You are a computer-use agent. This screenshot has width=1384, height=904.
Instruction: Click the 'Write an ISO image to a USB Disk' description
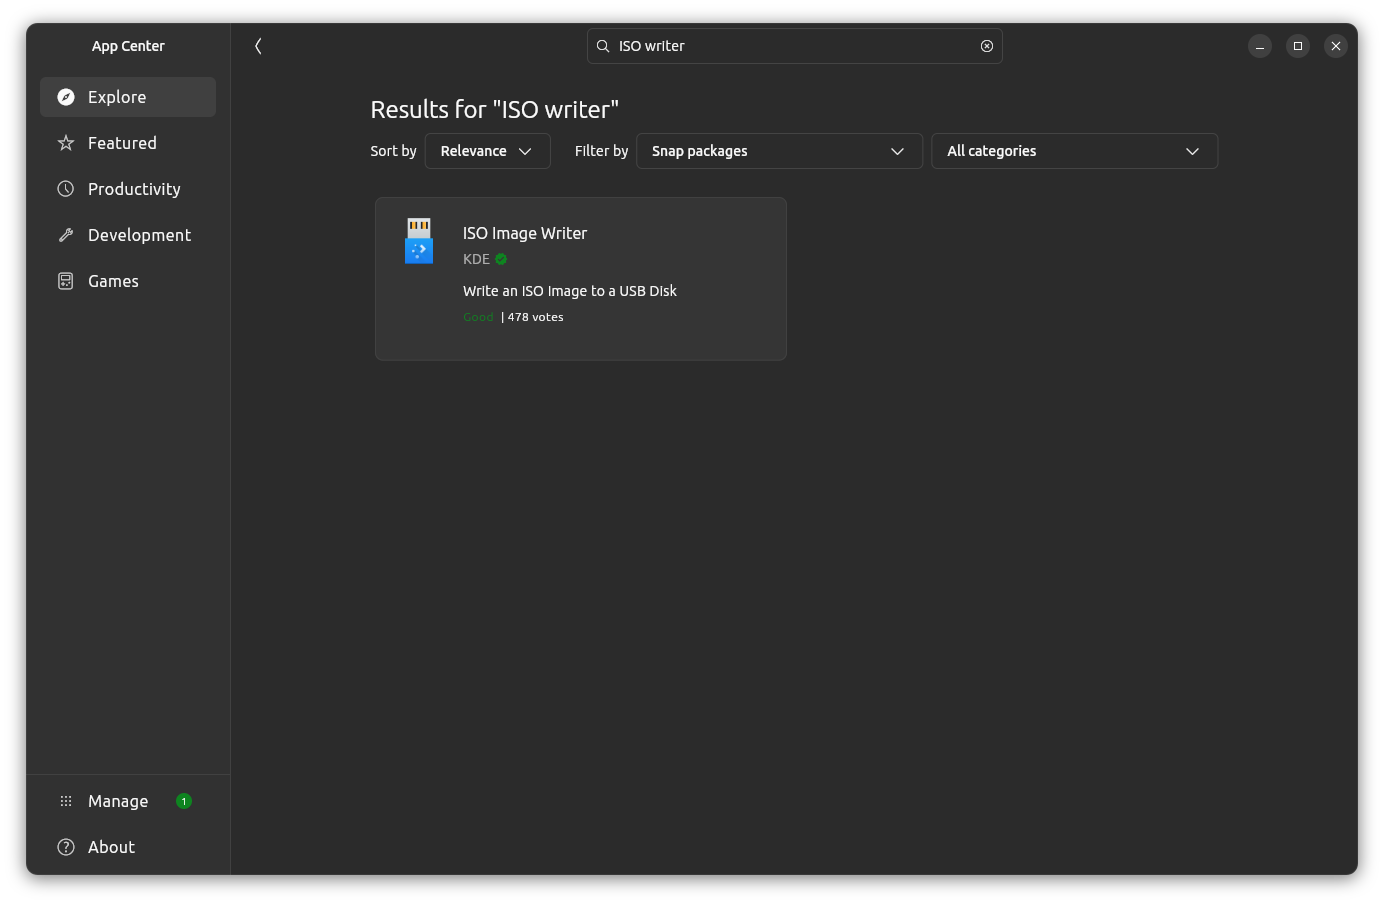click(570, 291)
